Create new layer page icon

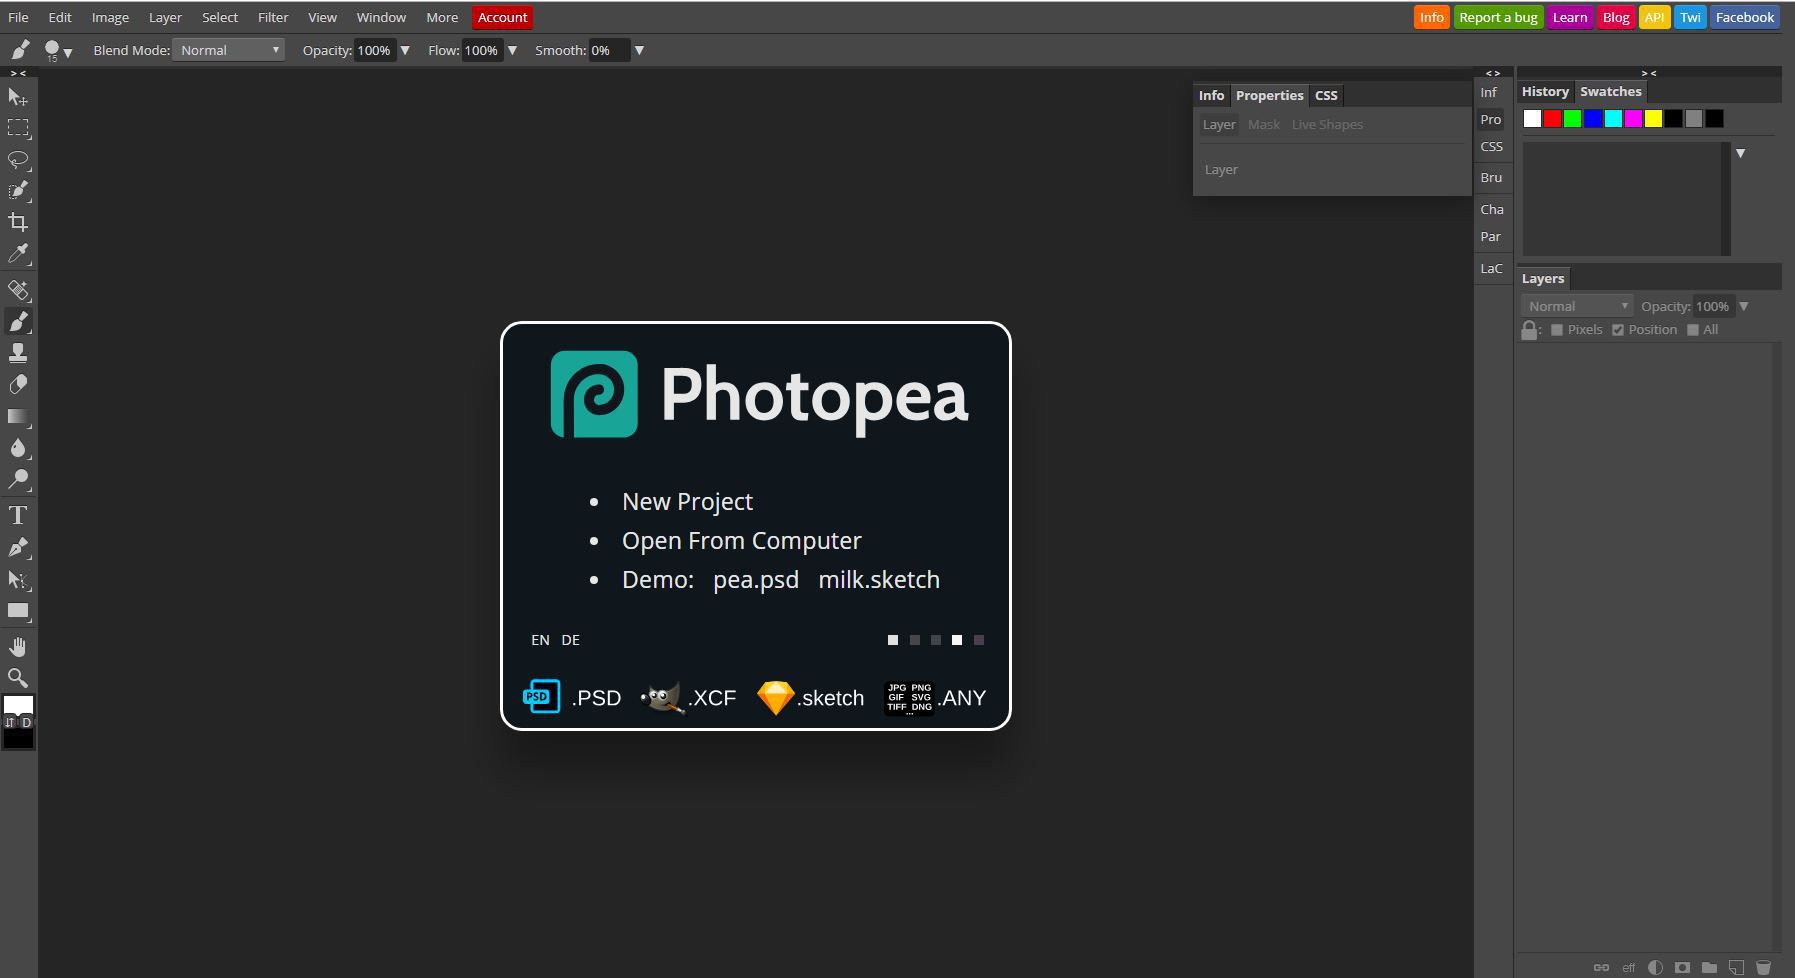(1736, 967)
